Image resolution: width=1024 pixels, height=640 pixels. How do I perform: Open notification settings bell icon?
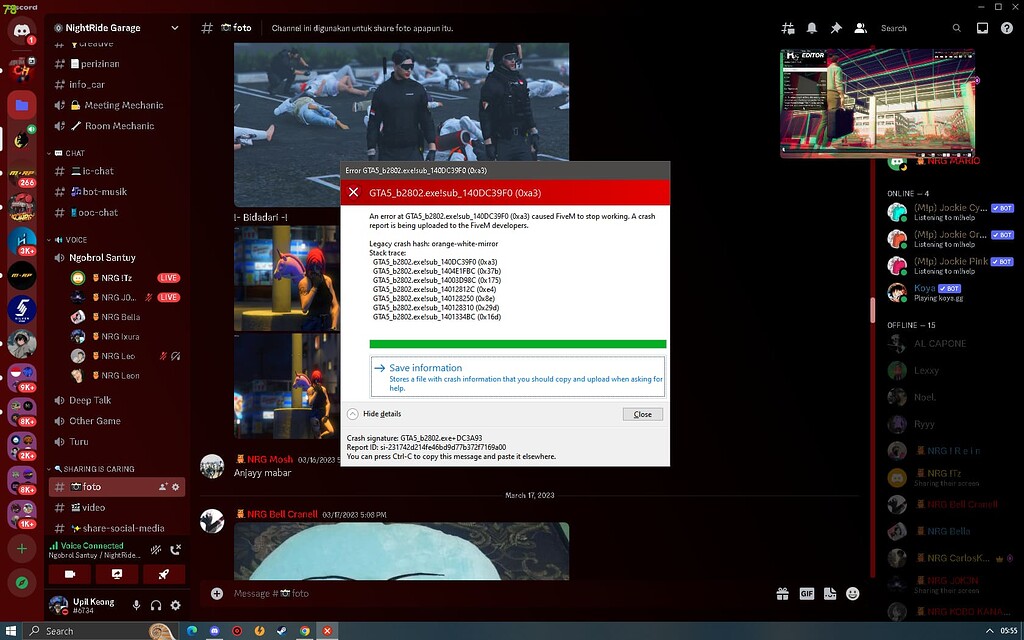click(x=812, y=28)
